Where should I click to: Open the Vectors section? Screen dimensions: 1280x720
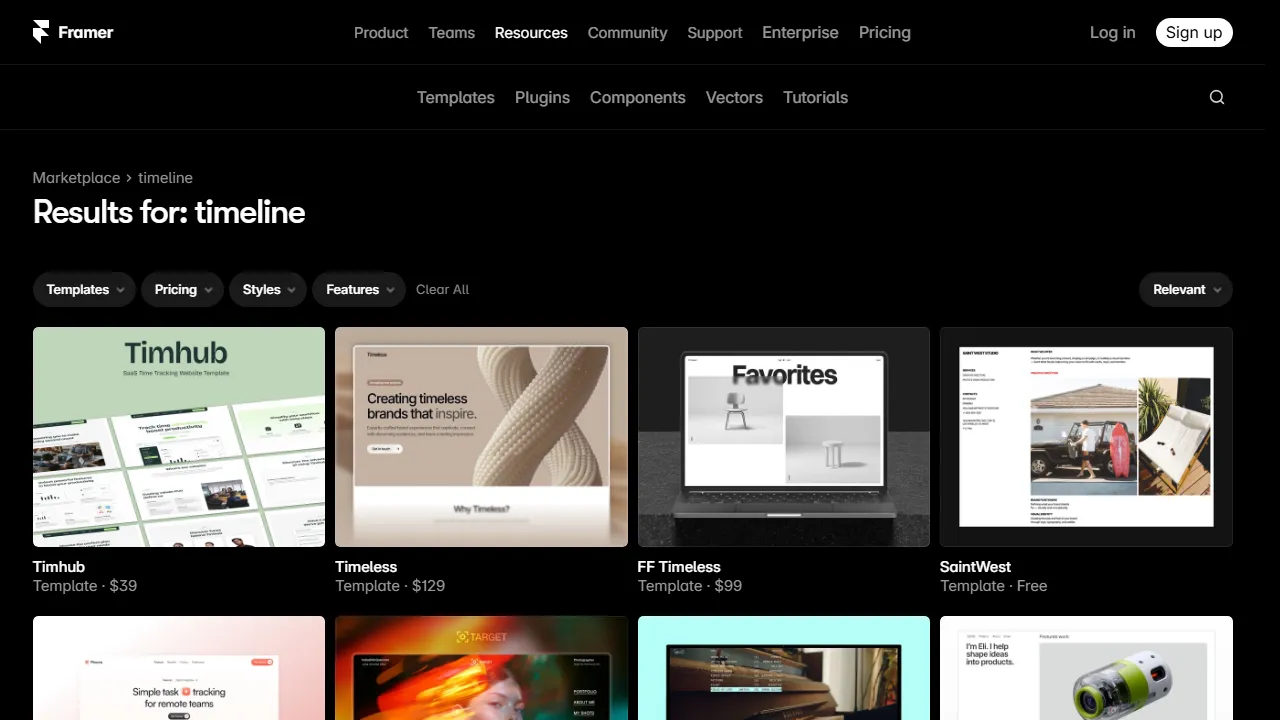734,97
